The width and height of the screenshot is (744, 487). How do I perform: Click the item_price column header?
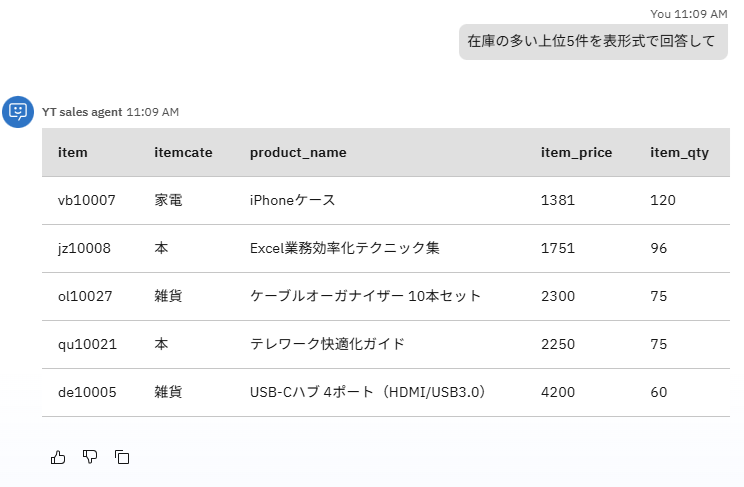576,152
